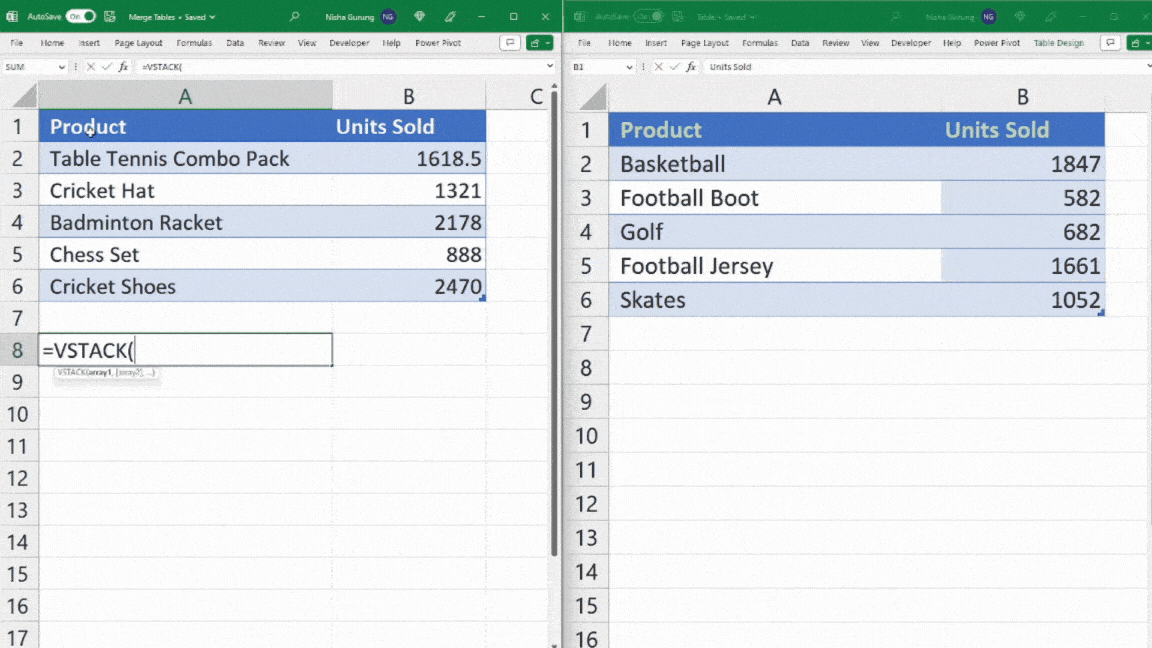Expand the 'Merge Tables - Saved' dropdown

(x=210, y=16)
